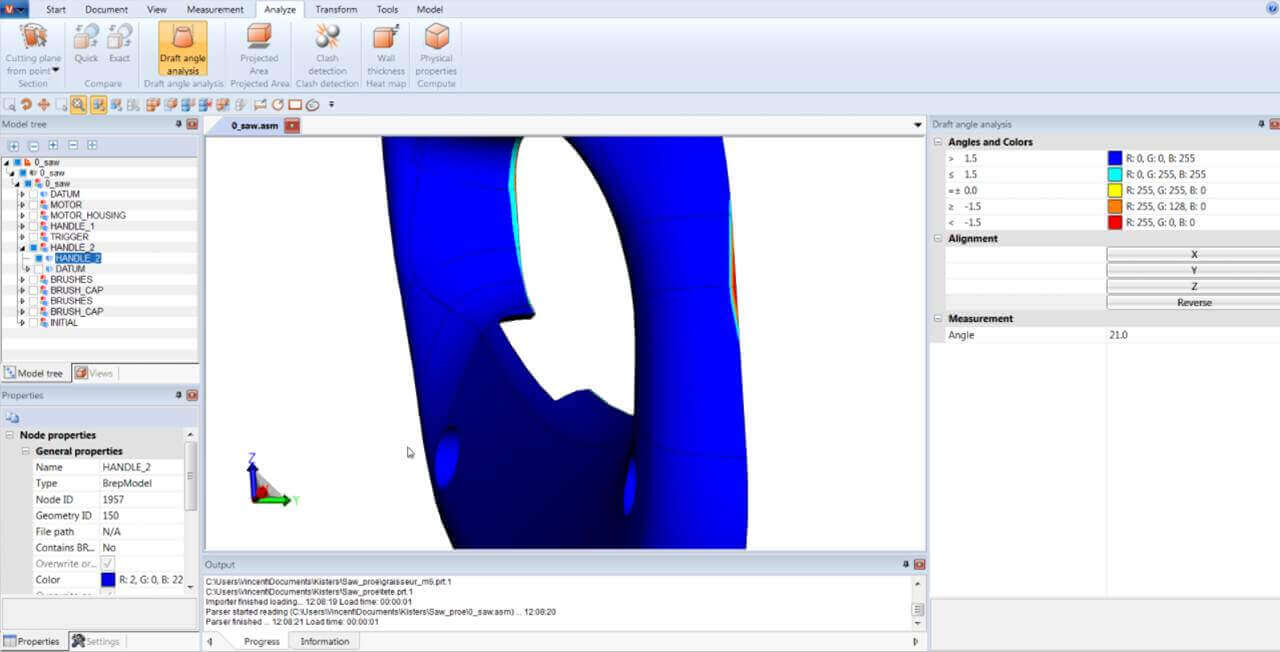Open the Settings tab beside Properties
Screen dimensions: 1280x652
point(95,641)
